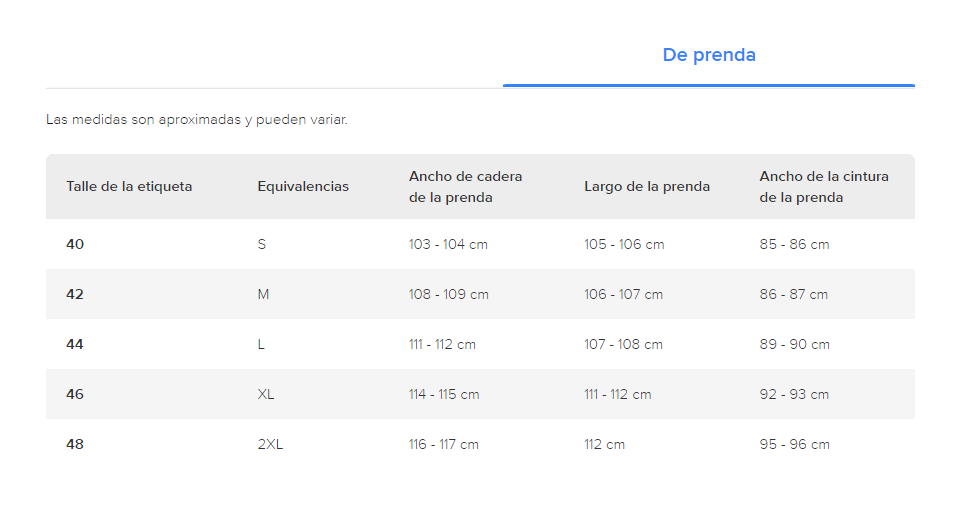Click the 112 cm length cell
This screenshot has width=955, height=527.
pyautogui.click(x=604, y=444)
